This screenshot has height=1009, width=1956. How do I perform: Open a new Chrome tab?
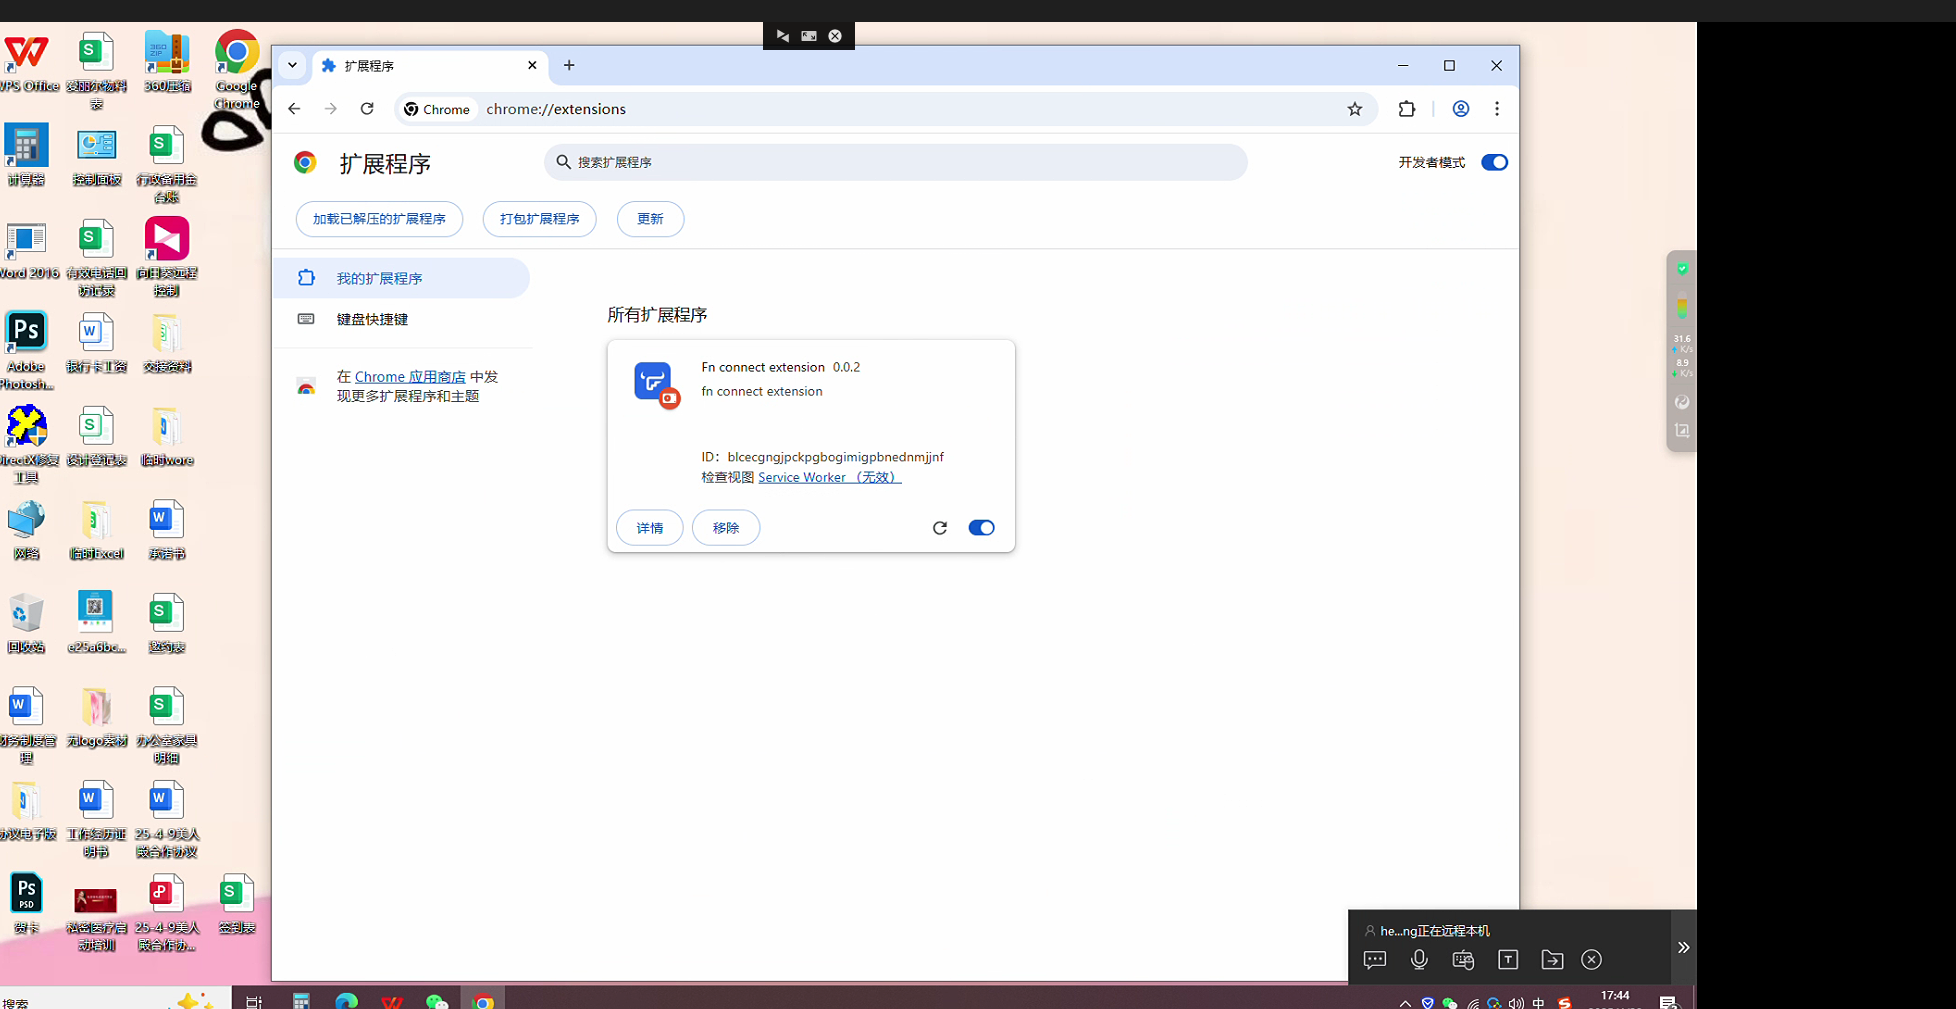click(x=569, y=65)
